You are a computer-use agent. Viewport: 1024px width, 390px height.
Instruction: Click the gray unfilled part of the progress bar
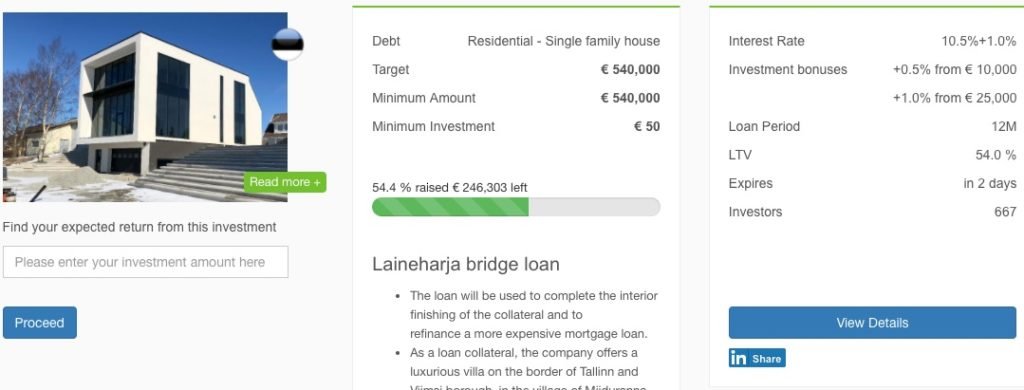[594, 206]
